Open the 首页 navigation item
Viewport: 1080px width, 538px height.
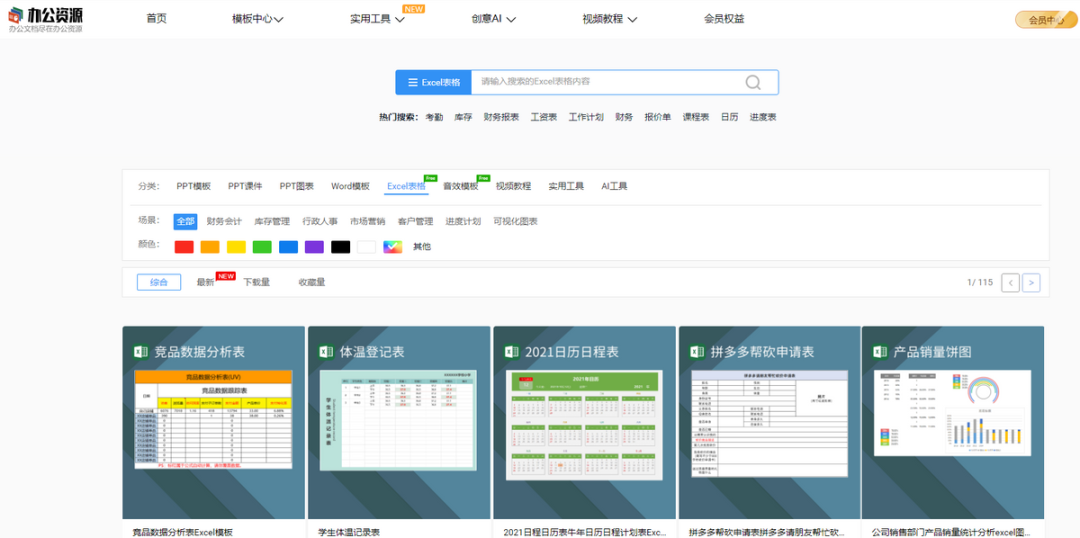tap(156, 19)
